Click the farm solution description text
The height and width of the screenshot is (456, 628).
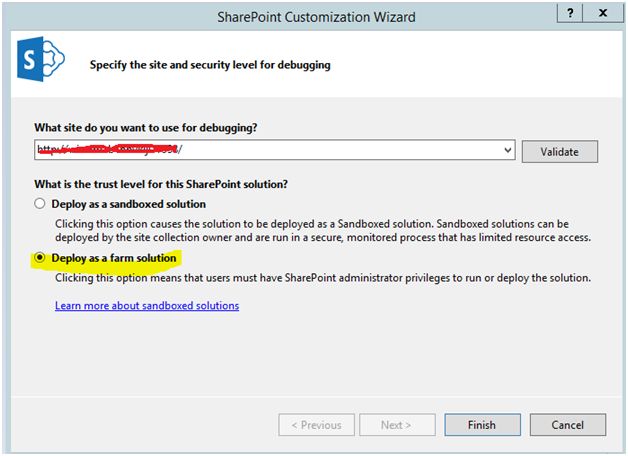(x=323, y=278)
